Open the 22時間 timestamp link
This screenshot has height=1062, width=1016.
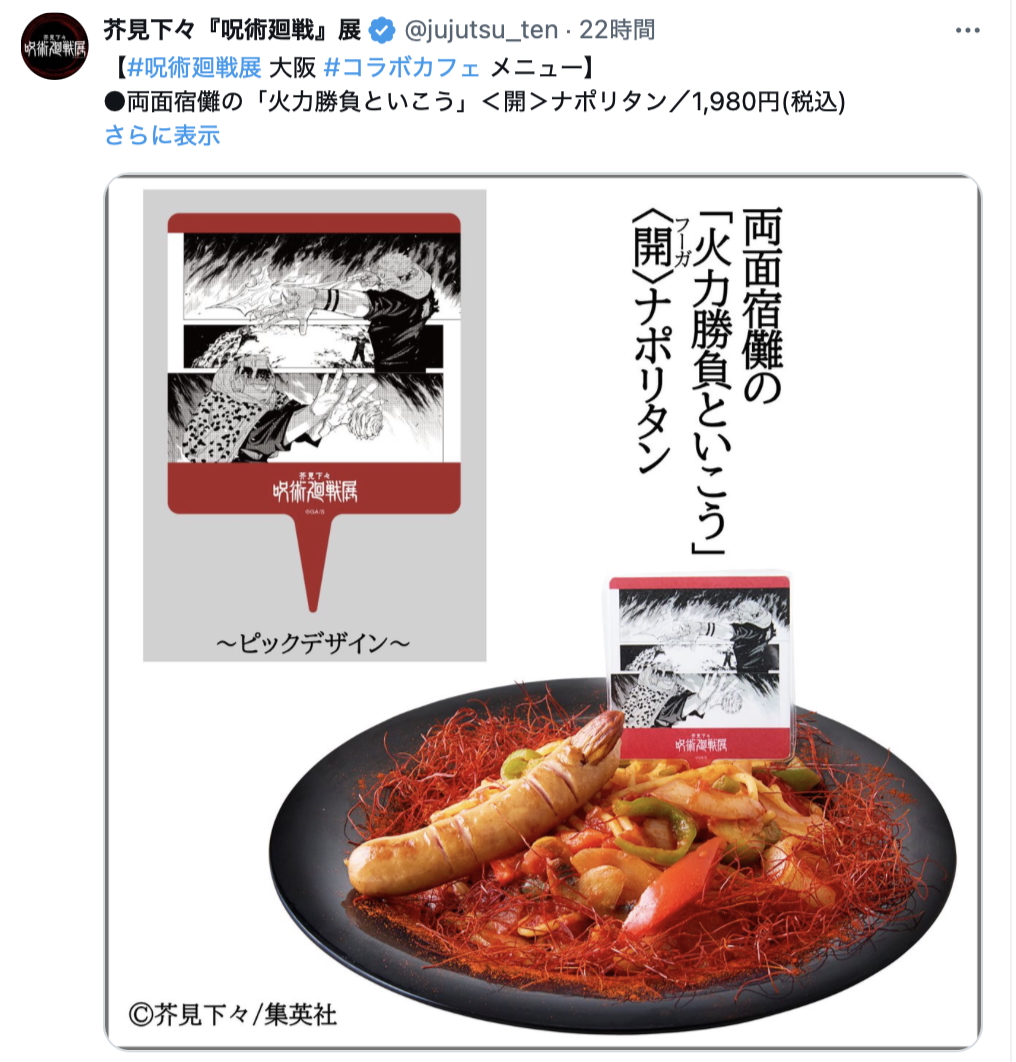point(617,30)
